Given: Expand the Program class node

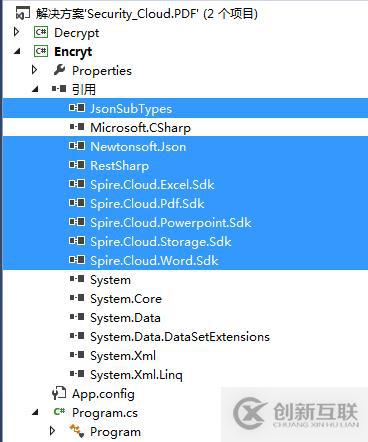Looking at the screenshot, I should tap(52, 431).
